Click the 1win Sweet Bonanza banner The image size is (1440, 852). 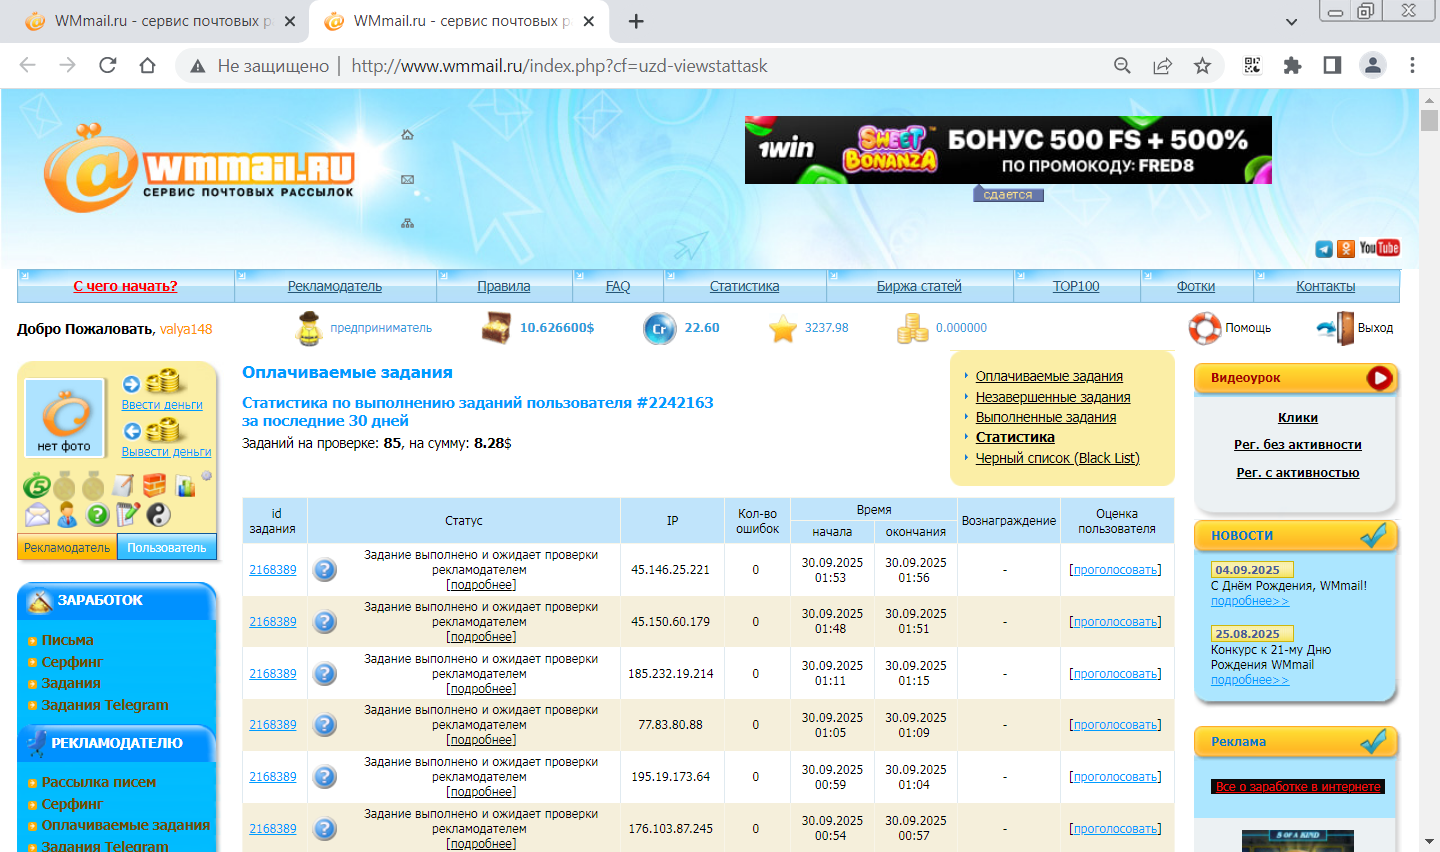click(x=1008, y=150)
